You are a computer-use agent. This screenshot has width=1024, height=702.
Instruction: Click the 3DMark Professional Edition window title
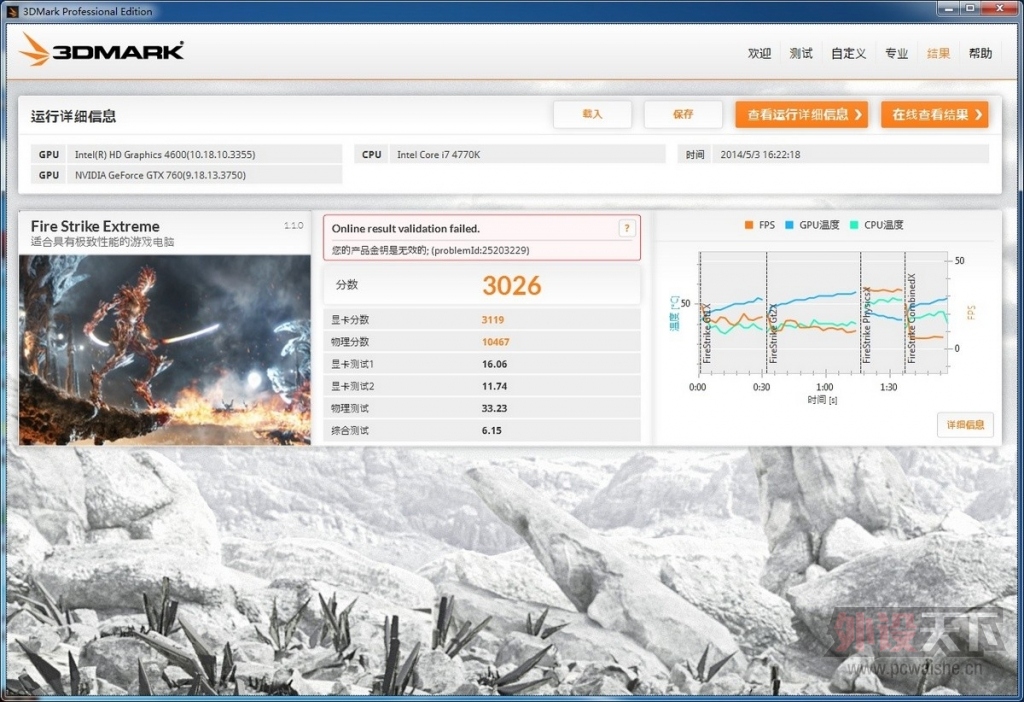(x=88, y=11)
